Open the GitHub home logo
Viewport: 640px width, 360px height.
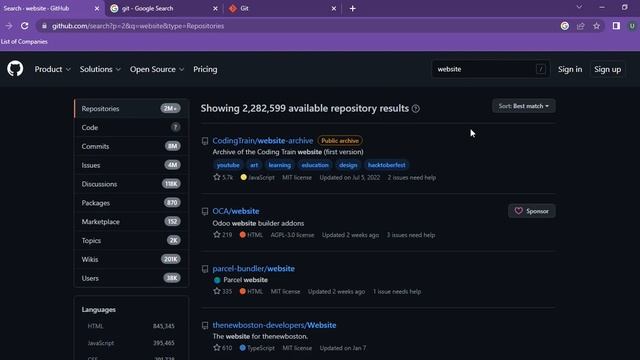[15, 69]
